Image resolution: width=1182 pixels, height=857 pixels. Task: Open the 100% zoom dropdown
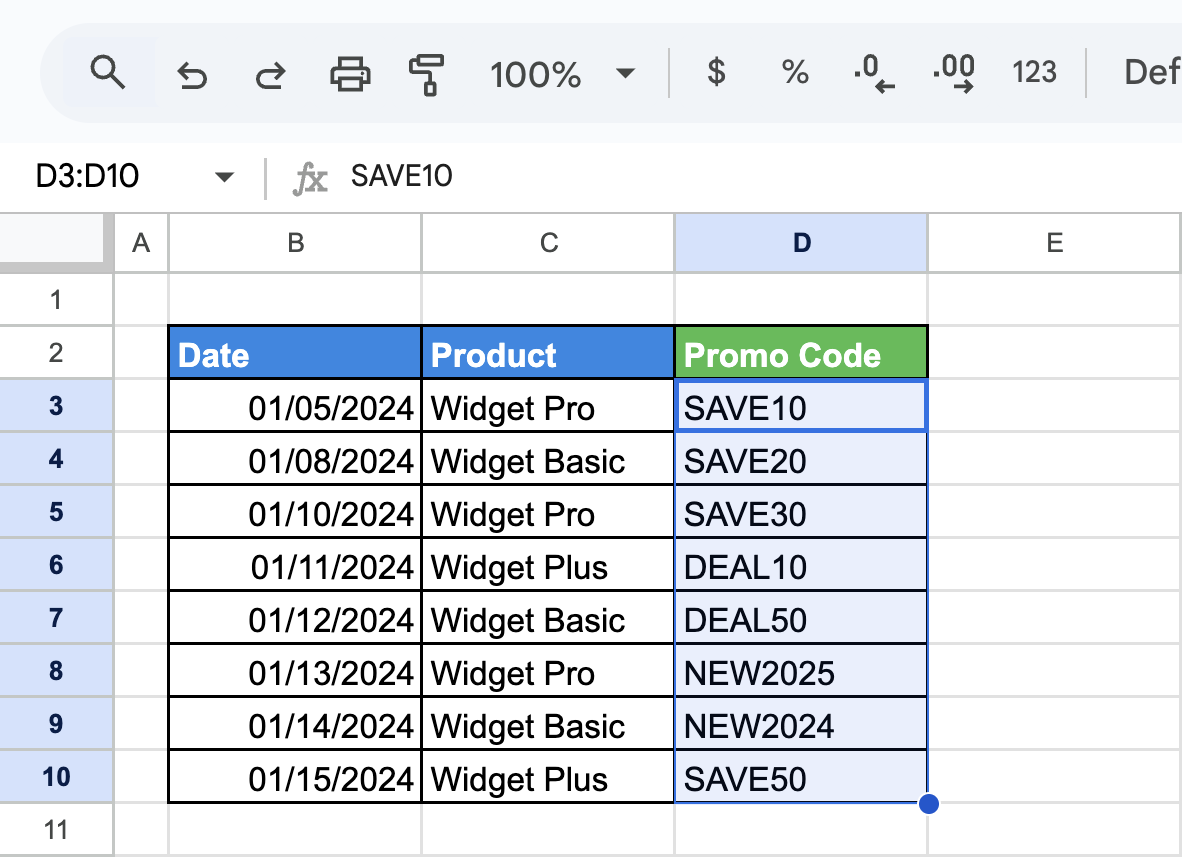click(x=562, y=74)
